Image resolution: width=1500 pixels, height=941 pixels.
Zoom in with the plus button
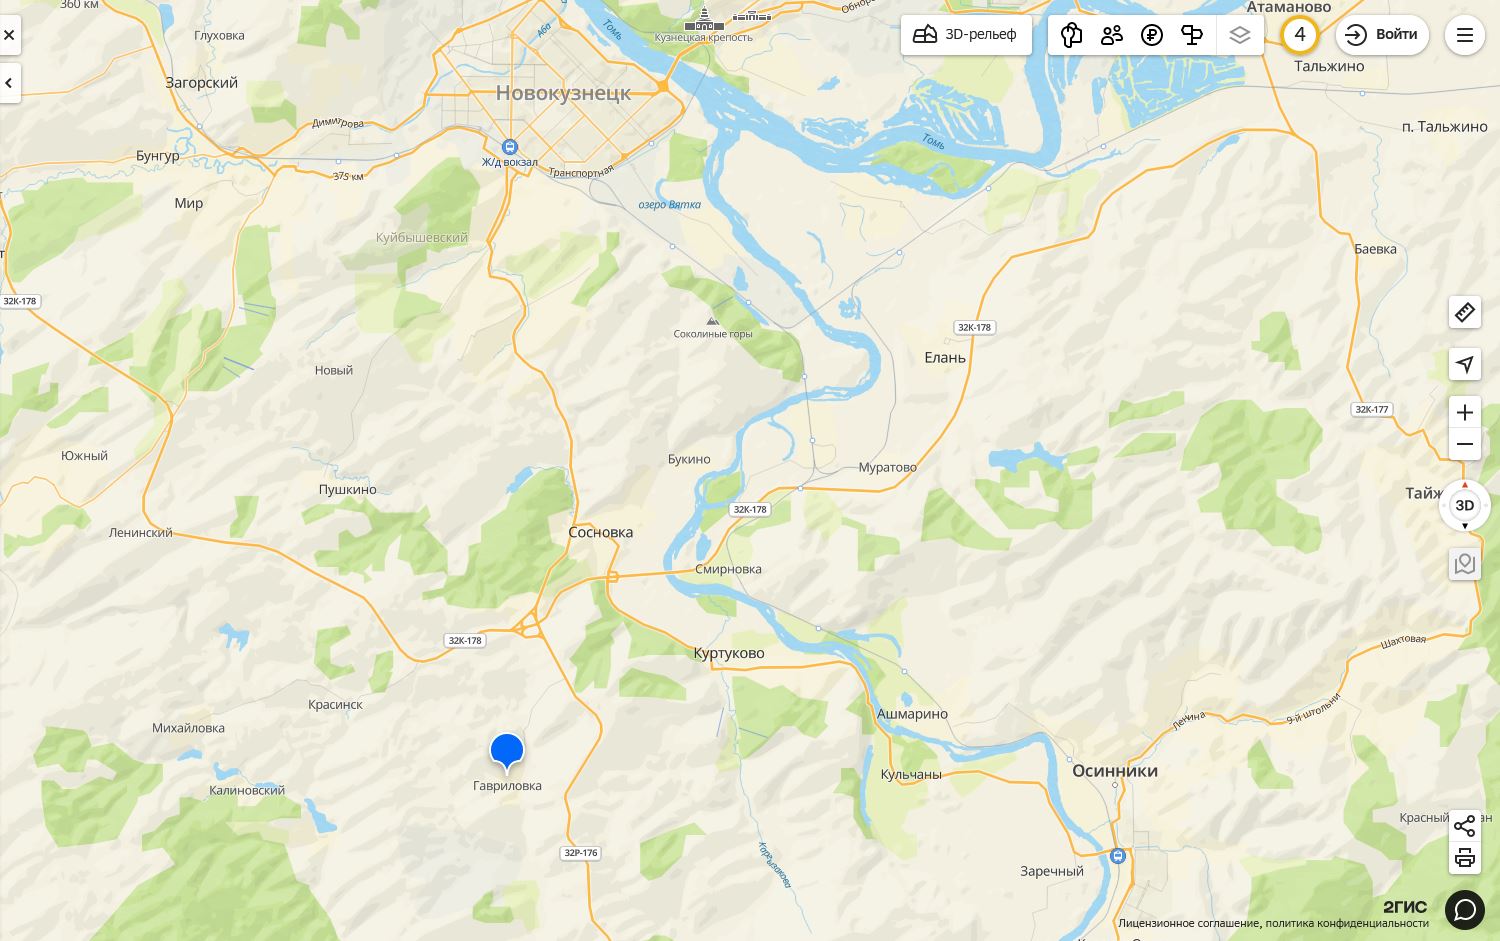tap(1464, 412)
